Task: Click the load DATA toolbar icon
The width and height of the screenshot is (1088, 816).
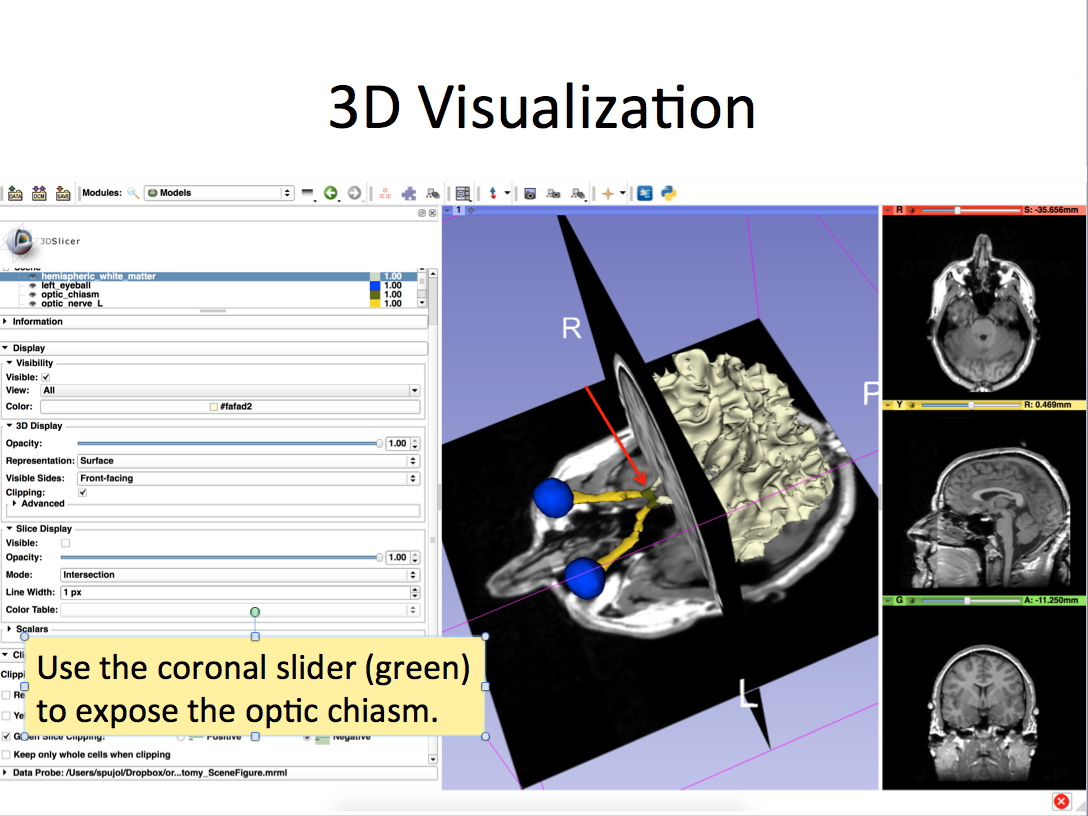Action: coord(15,194)
